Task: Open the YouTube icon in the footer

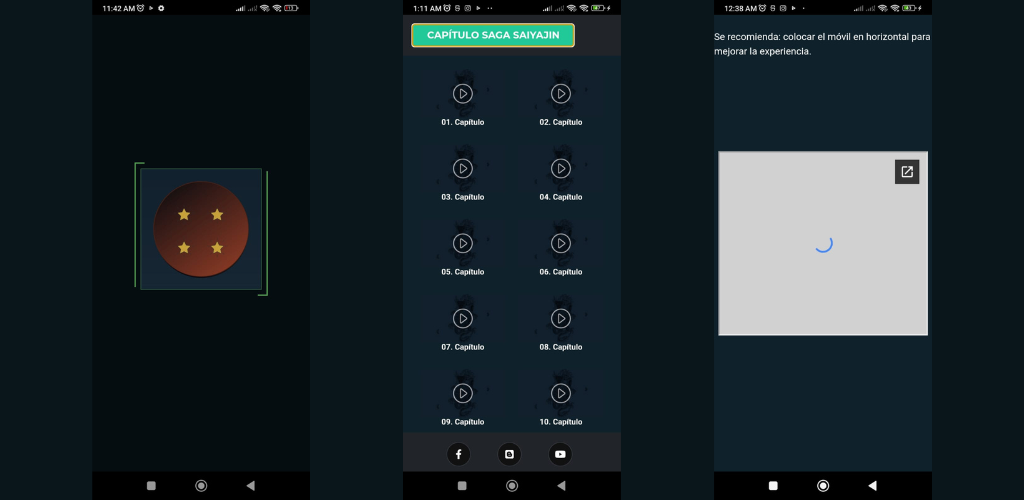Action: coord(560,454)
